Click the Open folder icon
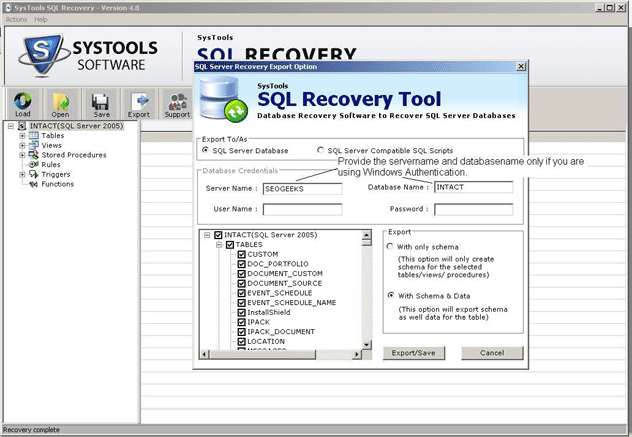632x437 pixels. [x=61, y=100]
